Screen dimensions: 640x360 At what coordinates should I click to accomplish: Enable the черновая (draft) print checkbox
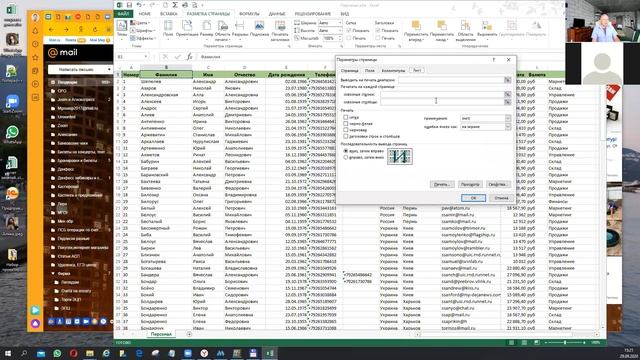346,130
